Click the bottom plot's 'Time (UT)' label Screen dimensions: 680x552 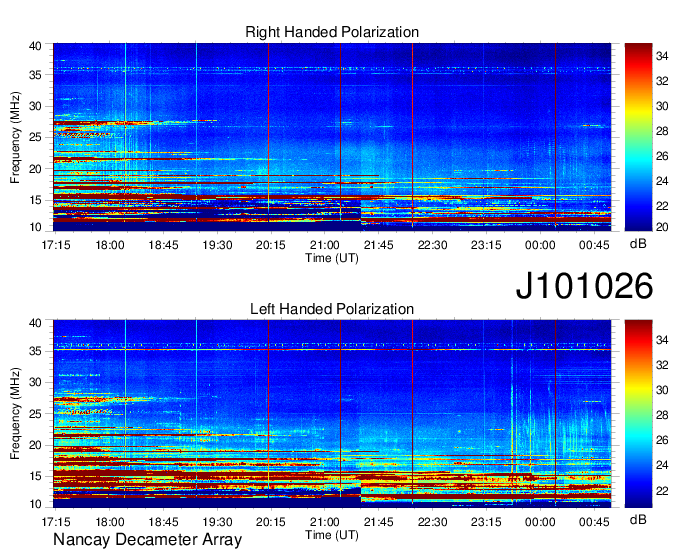tap(332, 535)
